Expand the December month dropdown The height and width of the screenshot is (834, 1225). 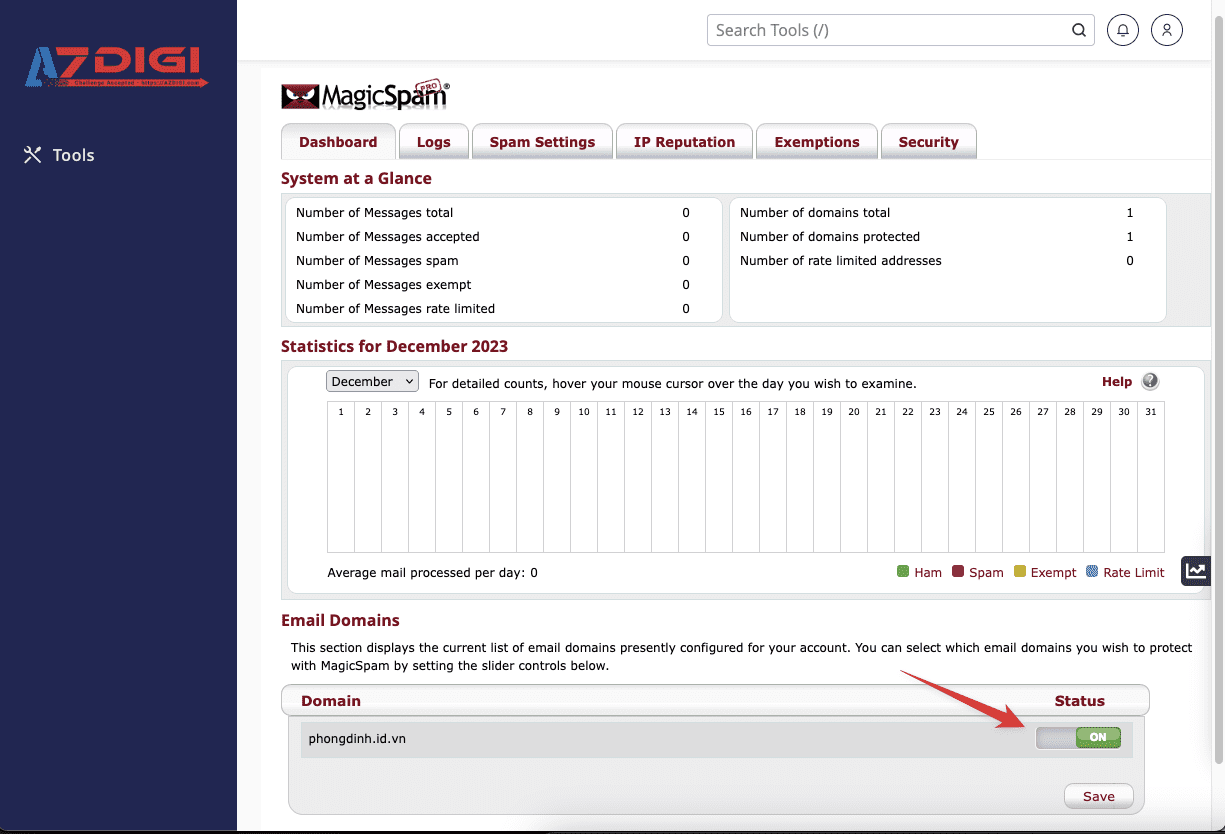click(x=372, y=381)
